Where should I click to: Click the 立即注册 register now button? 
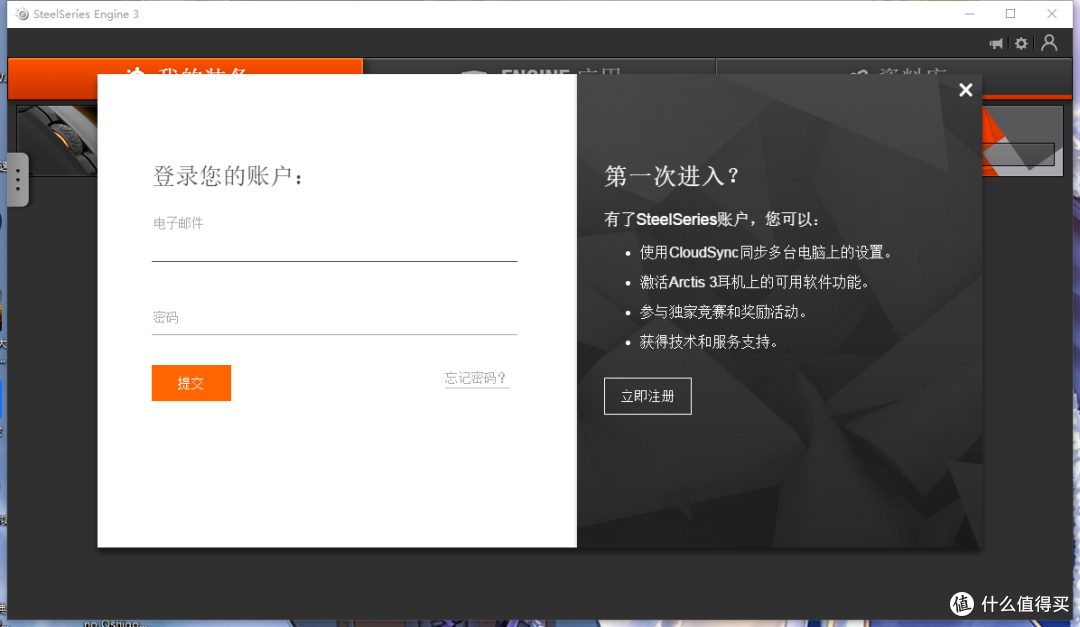click(x=647, y=396)
